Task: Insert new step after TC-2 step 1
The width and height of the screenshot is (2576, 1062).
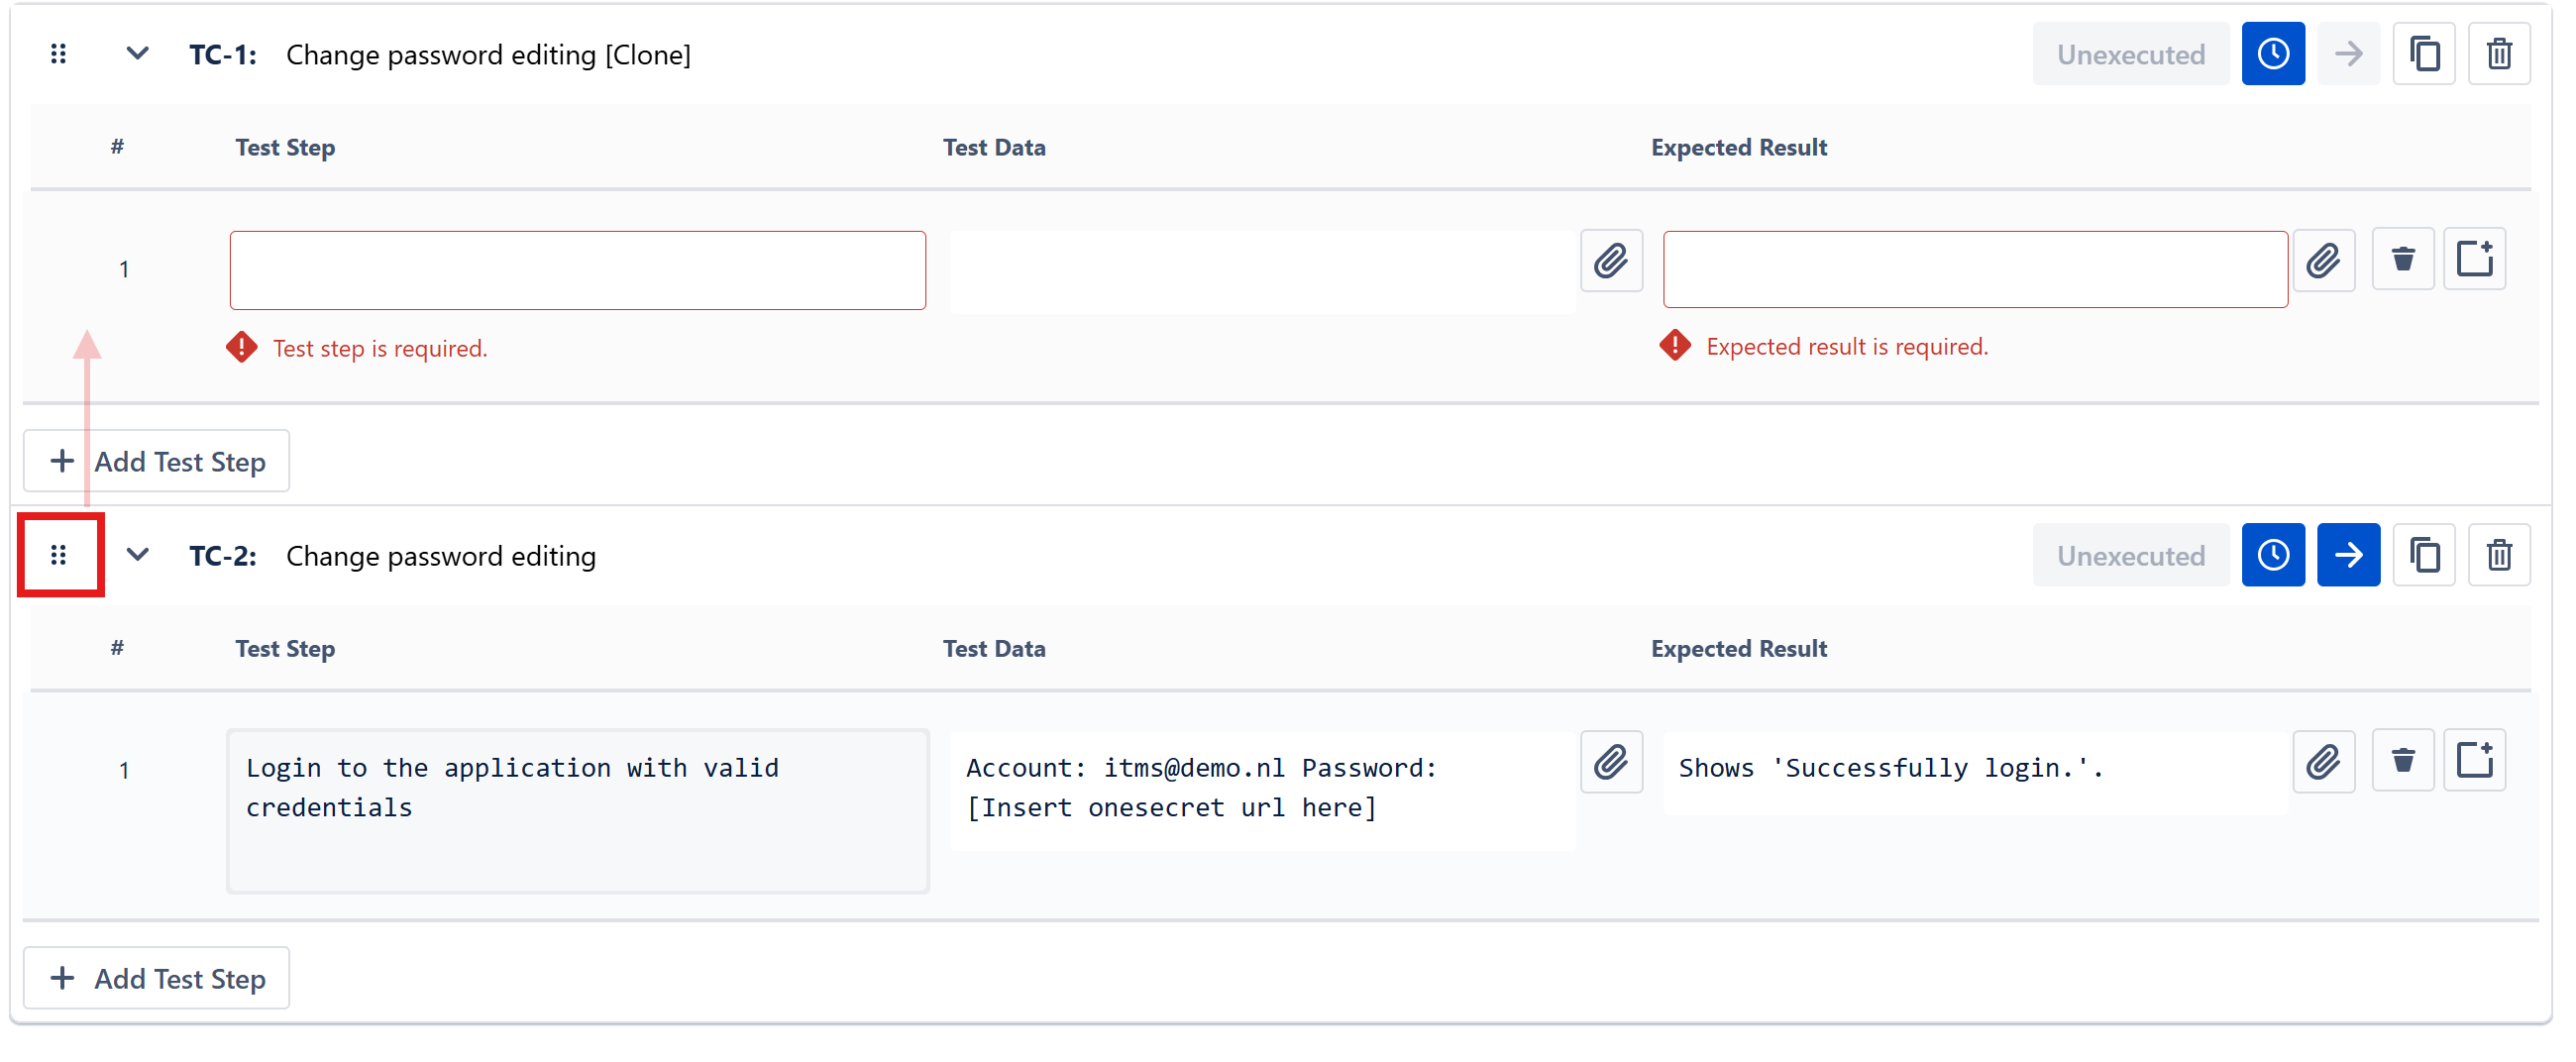Action: pyautogui.click(x=2473, y=761)
